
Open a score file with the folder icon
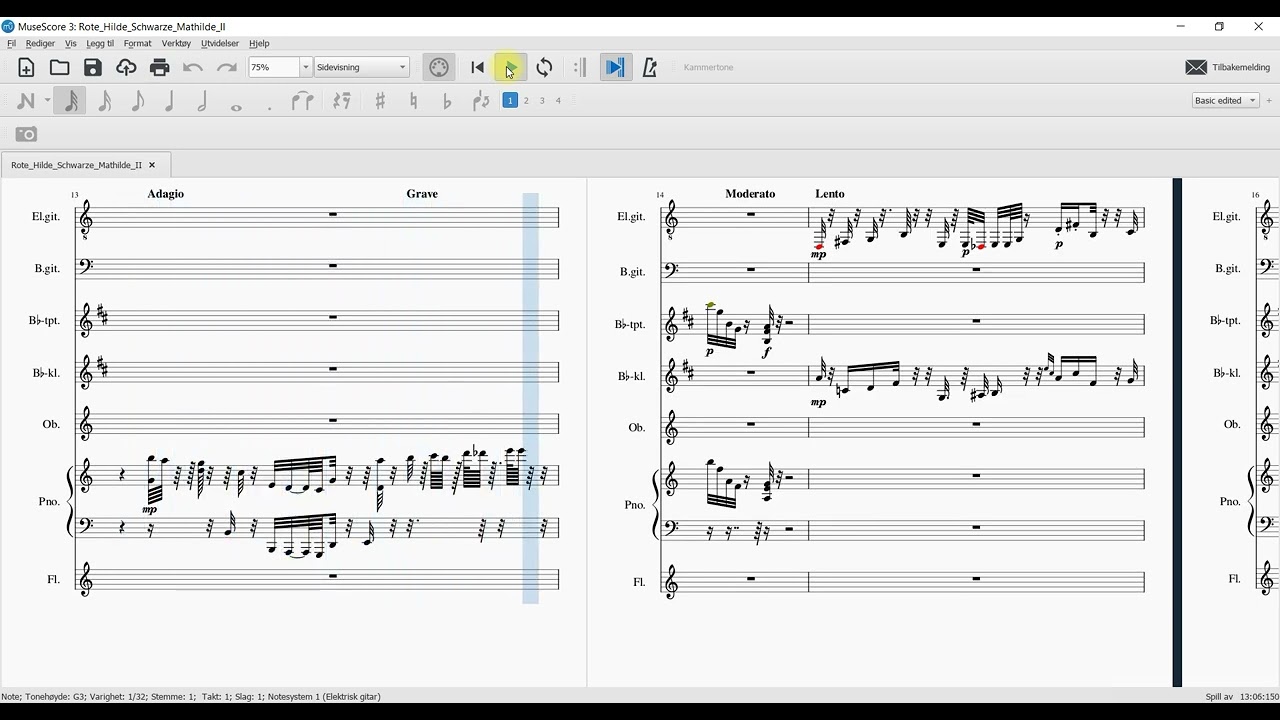point(60,68)
